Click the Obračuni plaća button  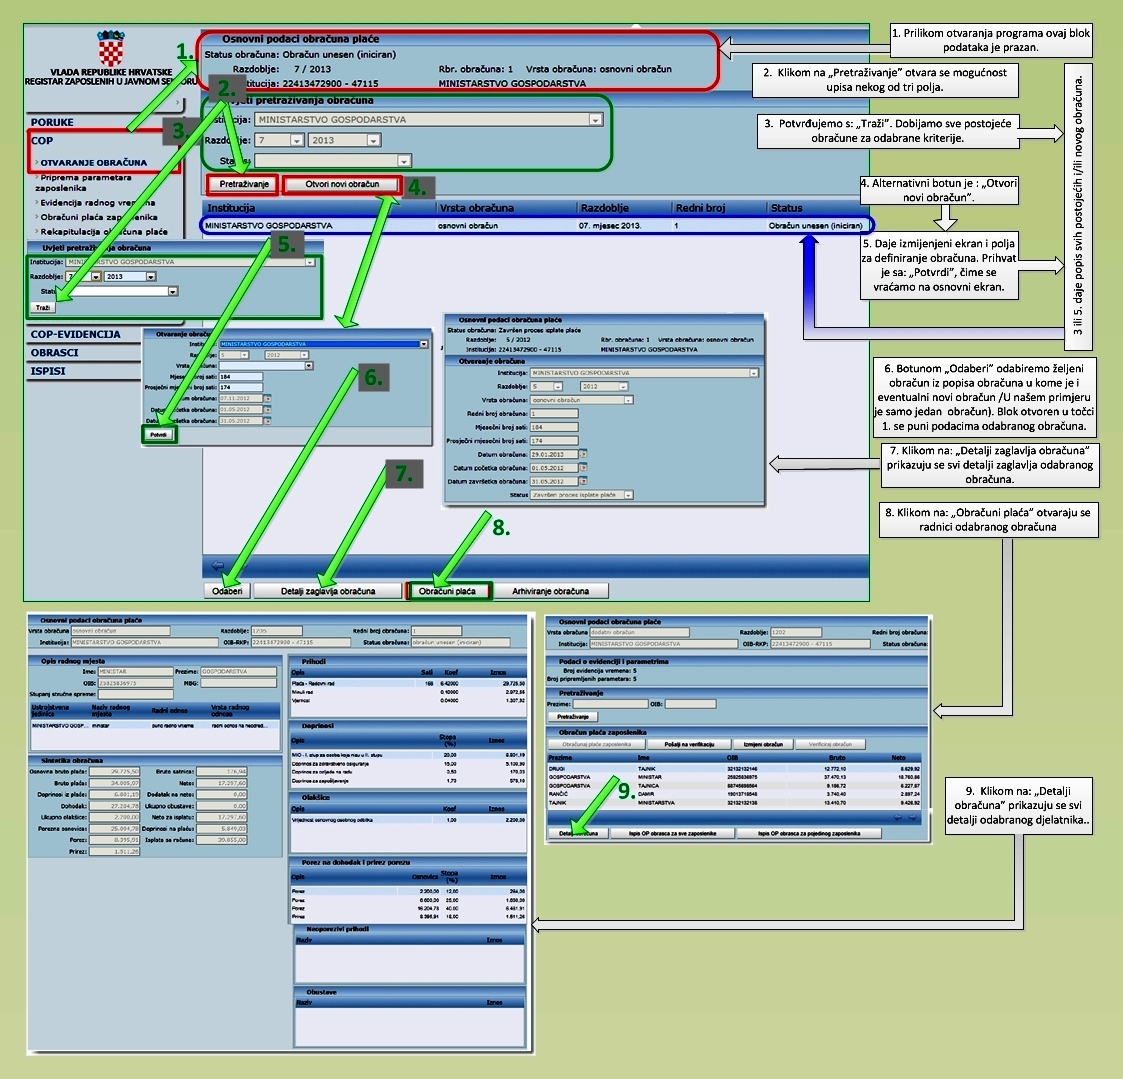pos(448,591)
